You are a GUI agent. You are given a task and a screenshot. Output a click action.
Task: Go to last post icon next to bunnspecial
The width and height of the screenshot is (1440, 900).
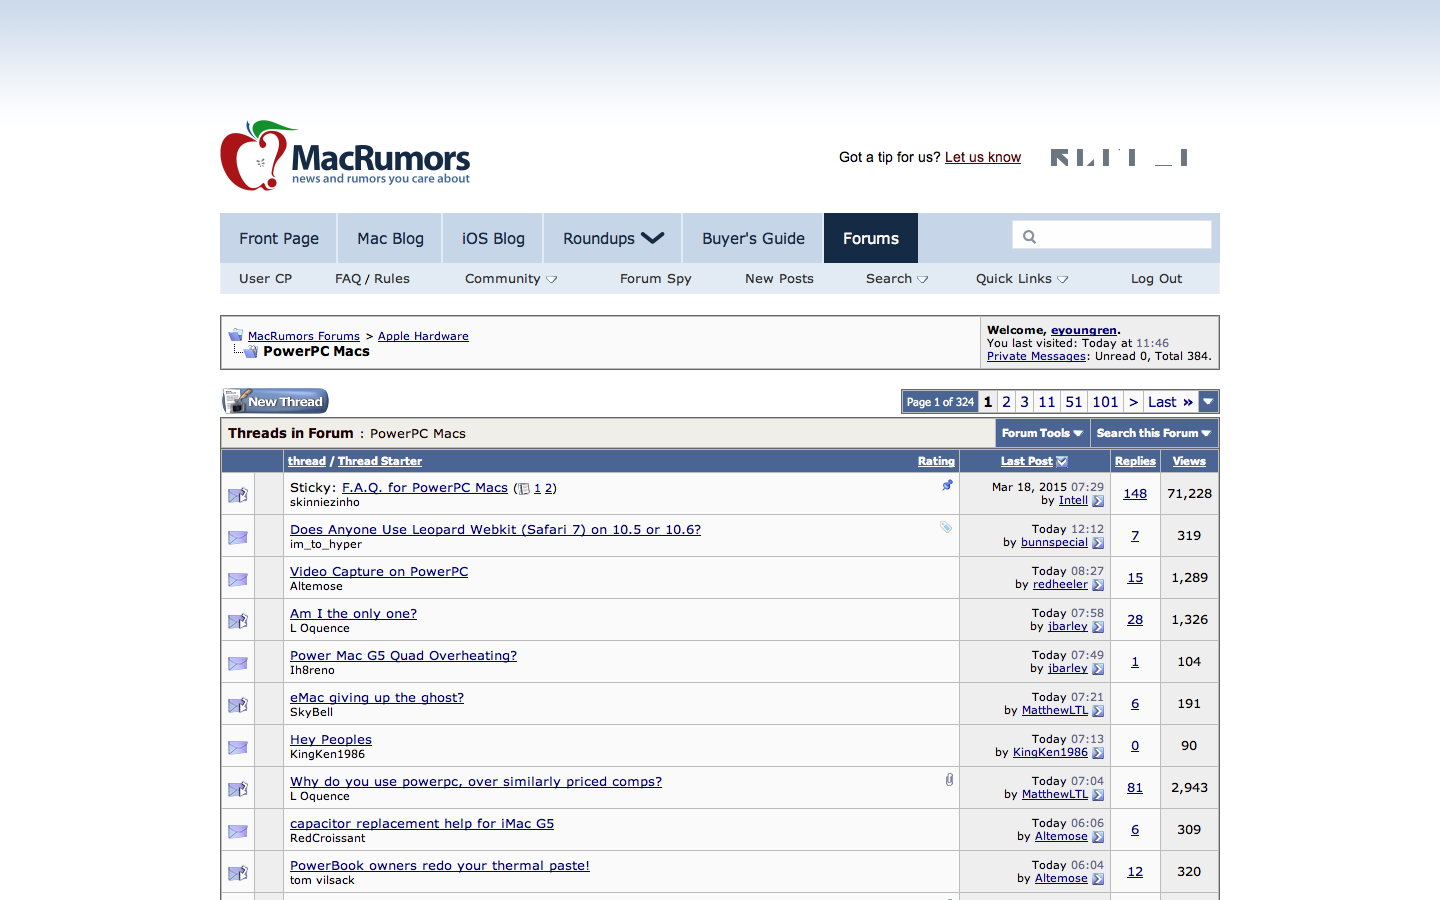(1098, 543)
